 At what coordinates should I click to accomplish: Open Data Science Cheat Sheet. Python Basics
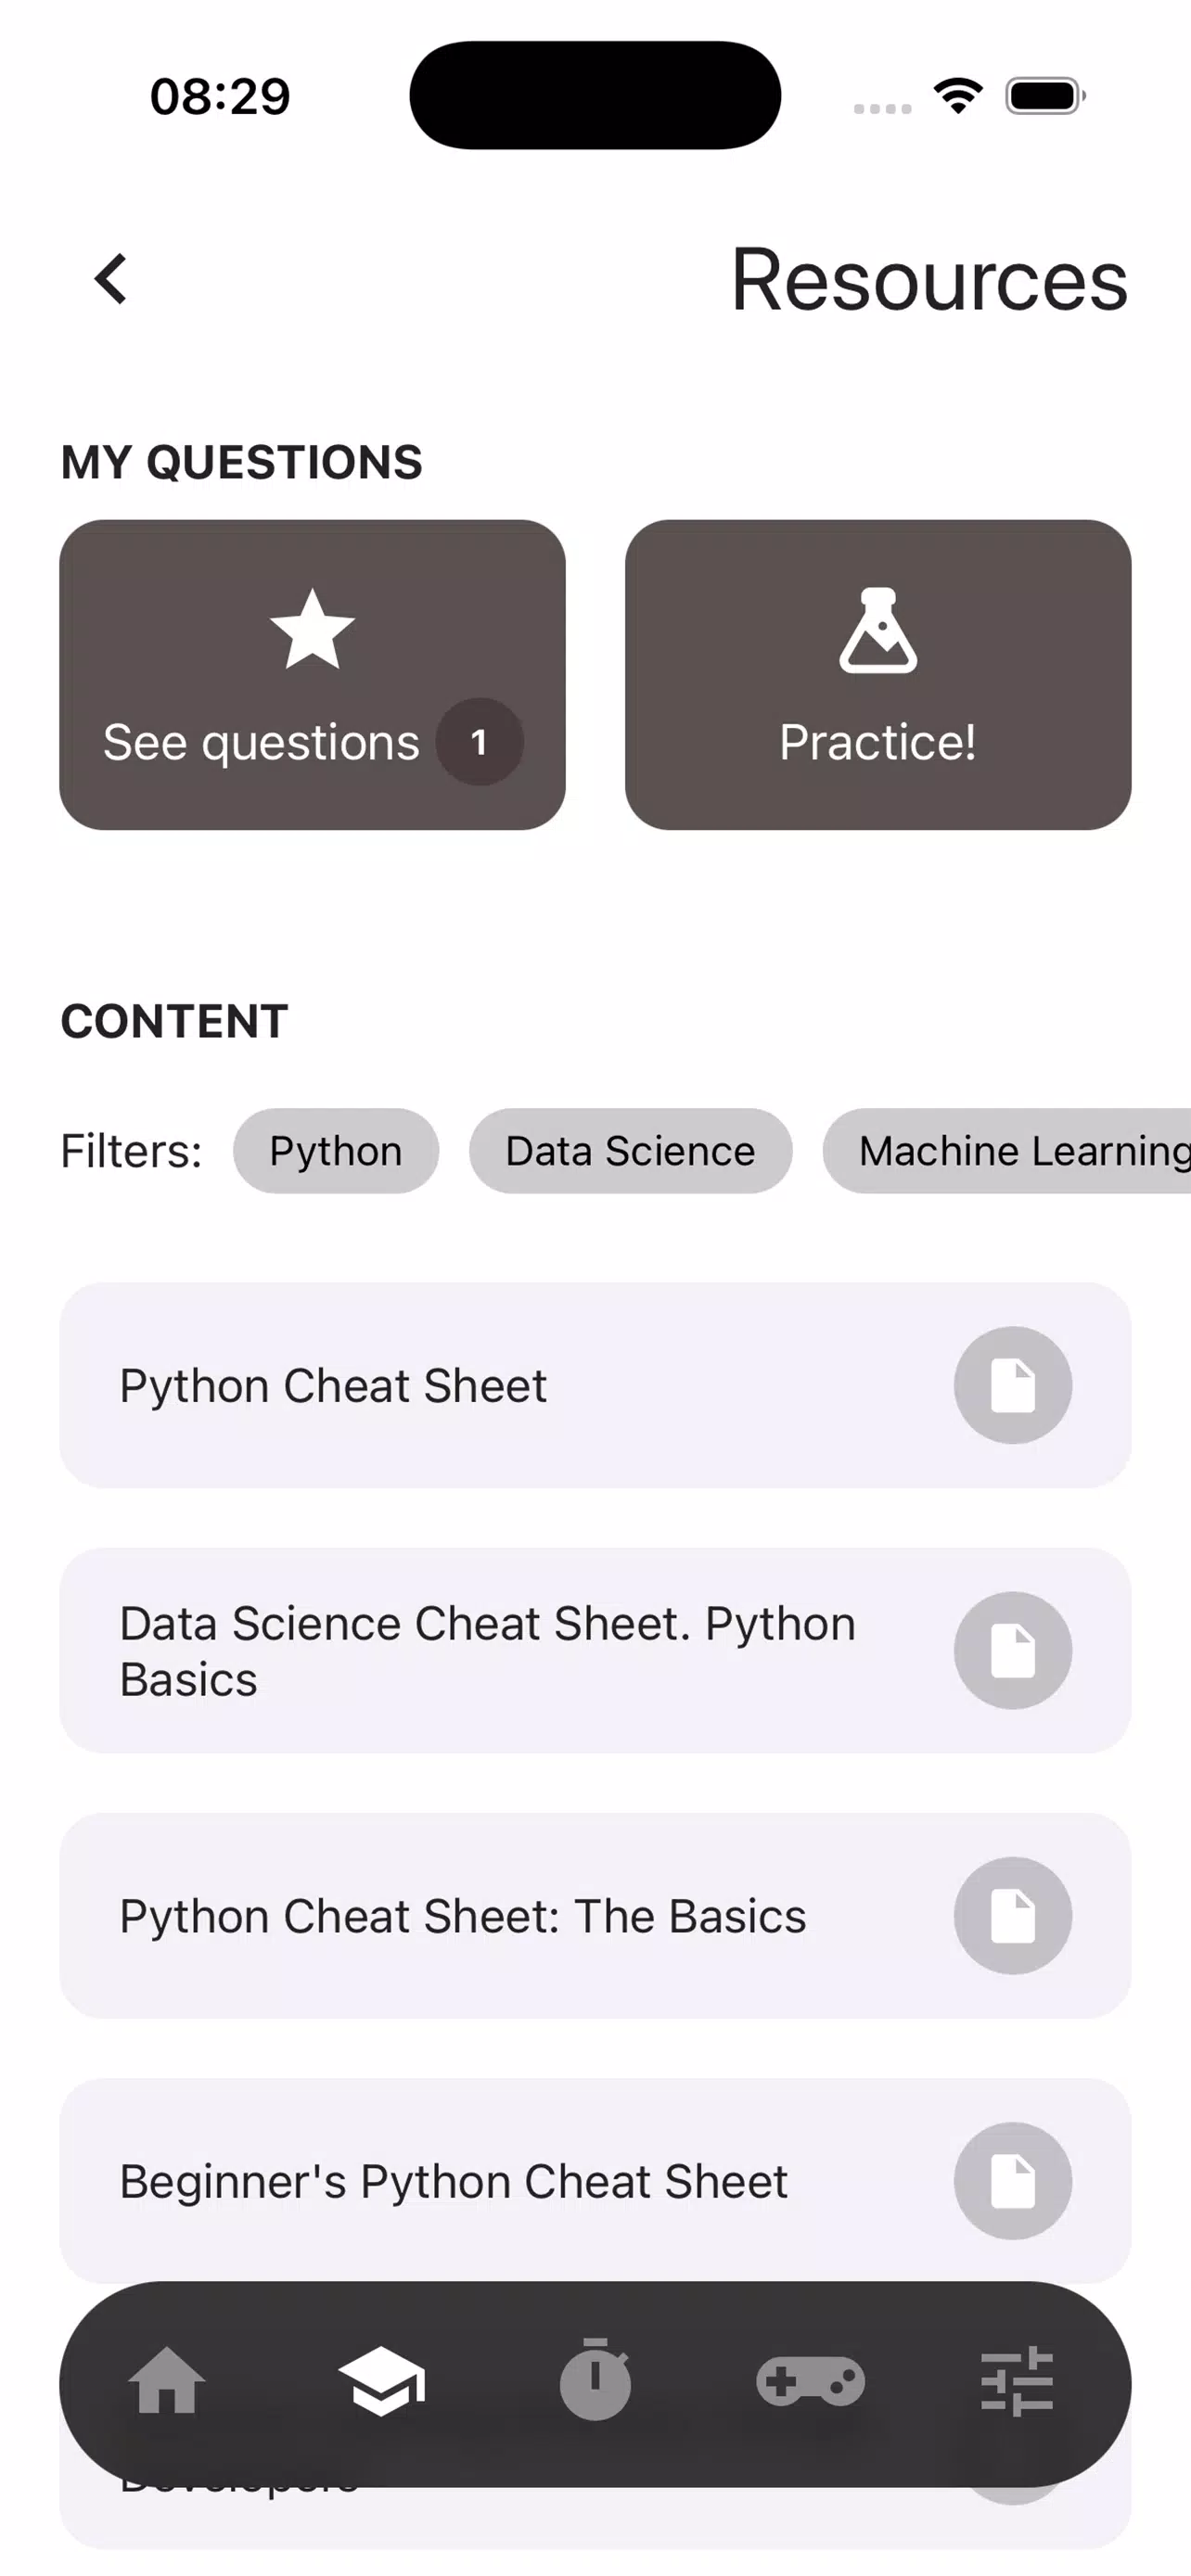[x=595, y=1650]
